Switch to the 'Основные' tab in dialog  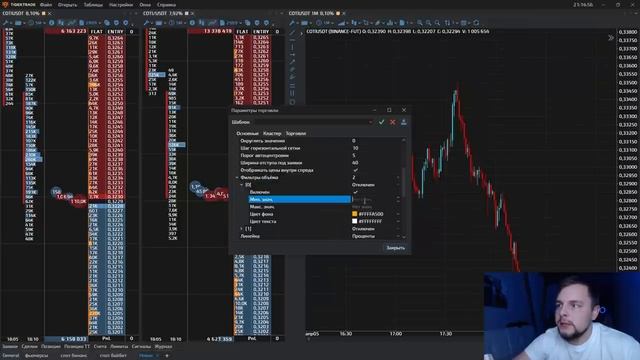point(247,133)
